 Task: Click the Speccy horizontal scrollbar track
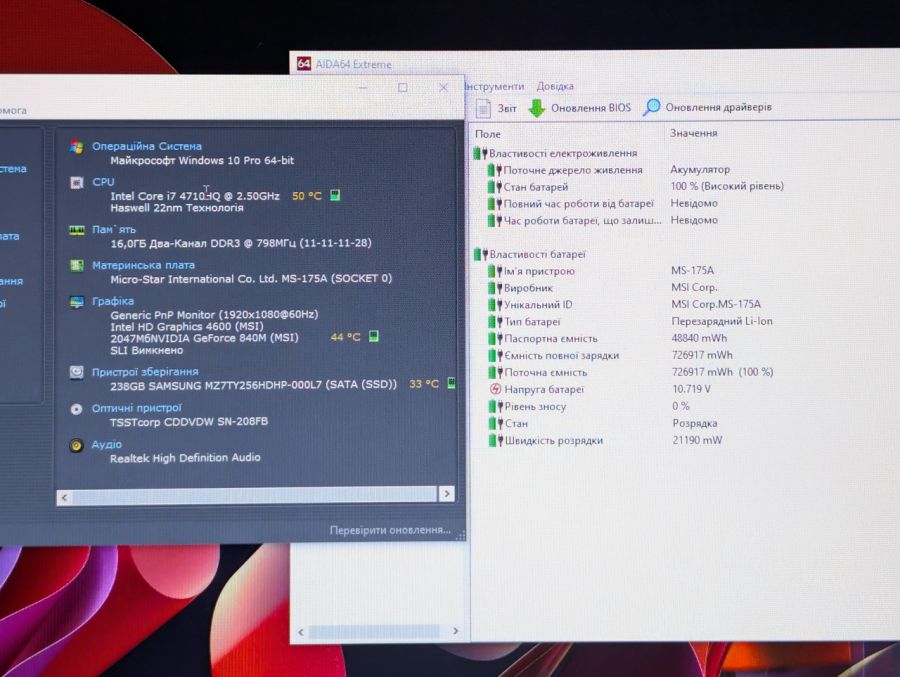tap(255, 496)
